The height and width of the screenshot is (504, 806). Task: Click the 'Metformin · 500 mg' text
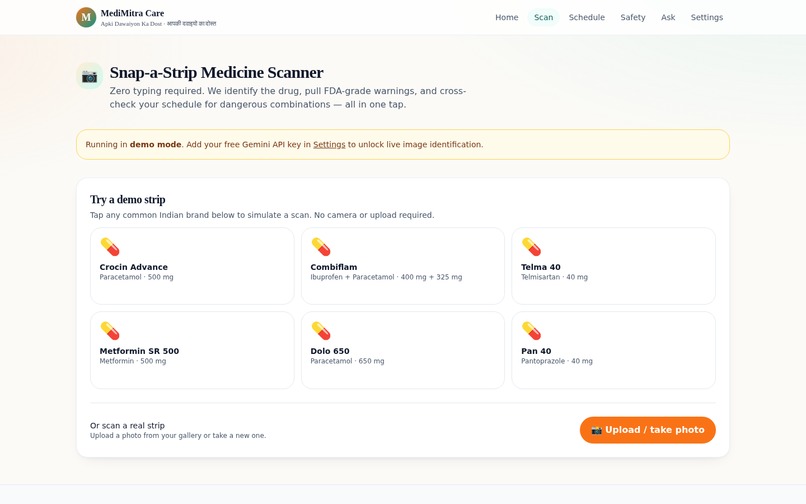tap(133, 361)
